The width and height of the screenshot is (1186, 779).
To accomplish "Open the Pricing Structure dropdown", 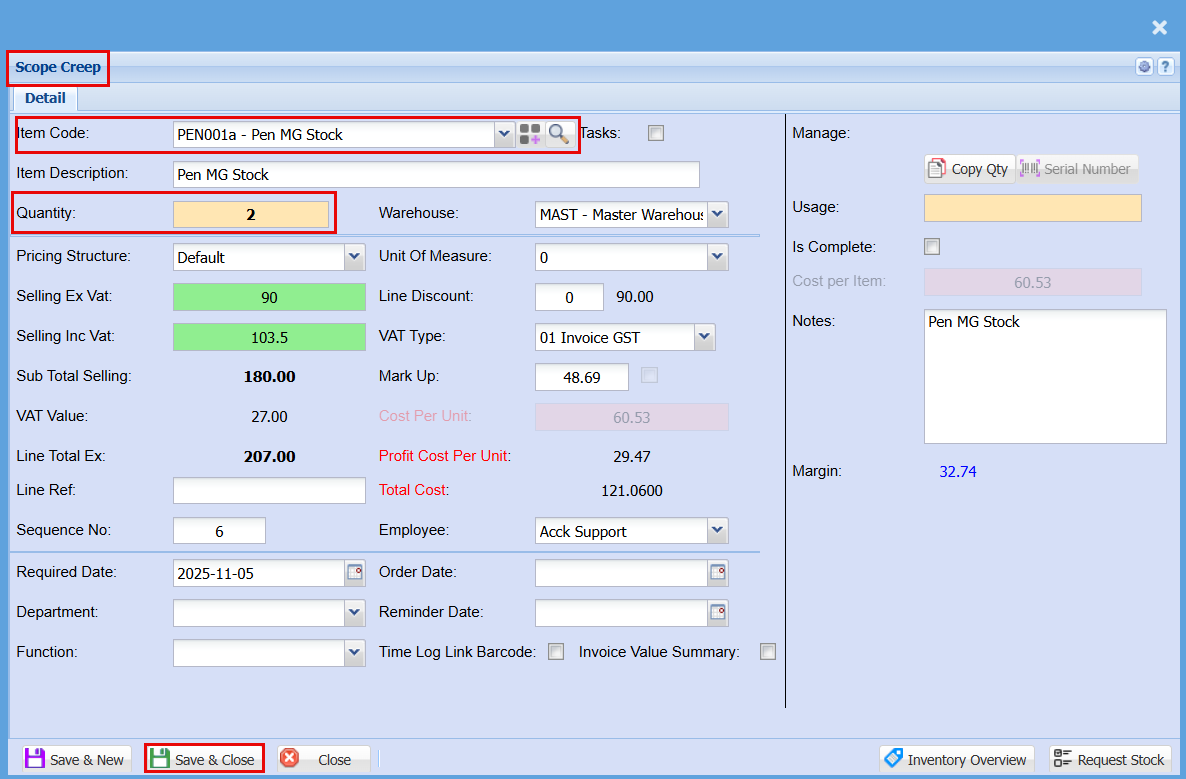I will (x=355, y=257).
